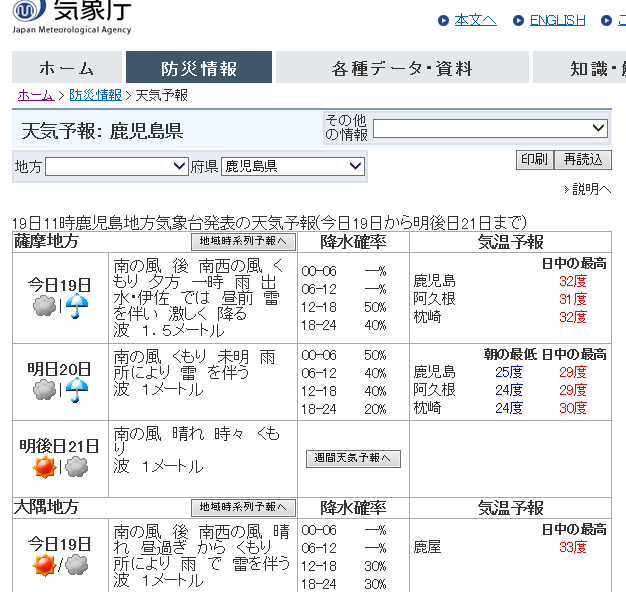Click cloud icon in 明後日21日 row
The width and height of the screenshot is (626, 592).
(x=77, y=467)
